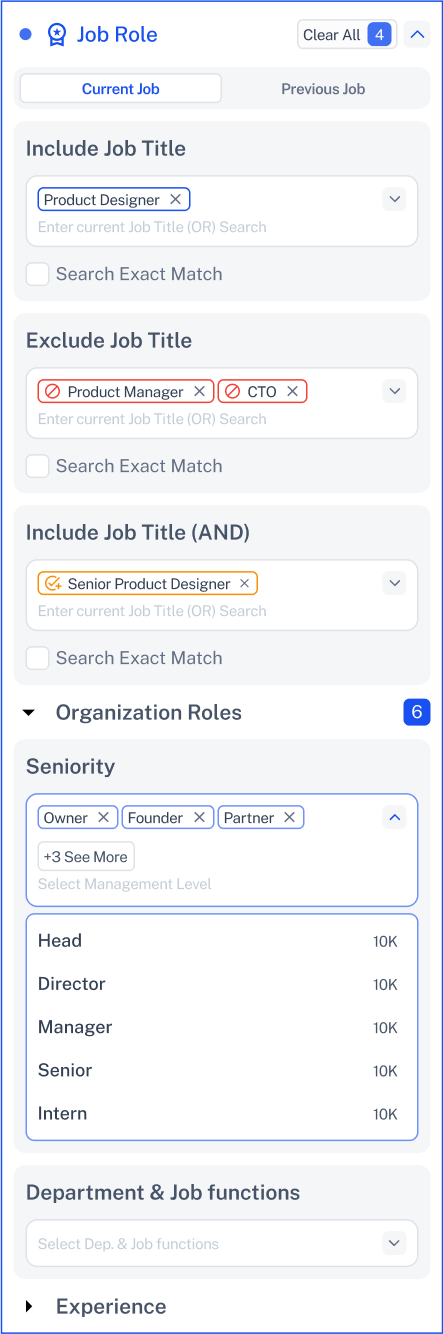Click the Job Role badge icon
This screenshot has height=1334, width=443.
point(56,35)
